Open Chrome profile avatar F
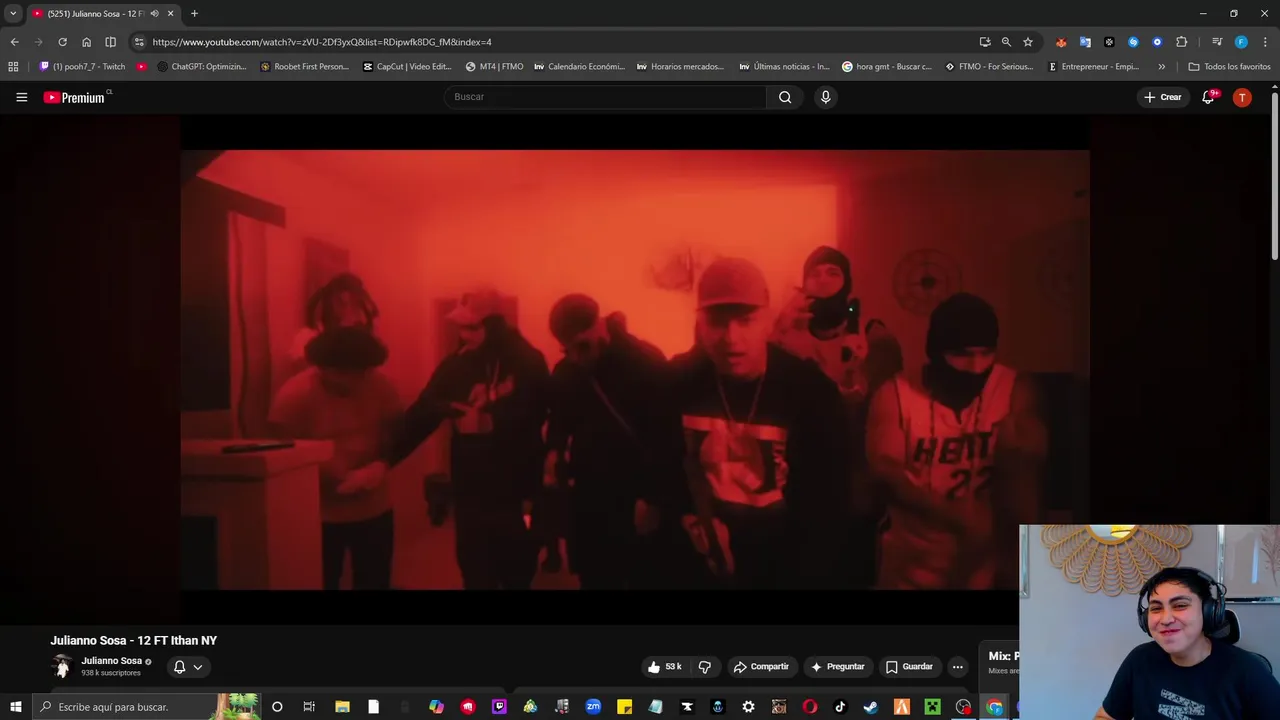 click(1241, 42)
